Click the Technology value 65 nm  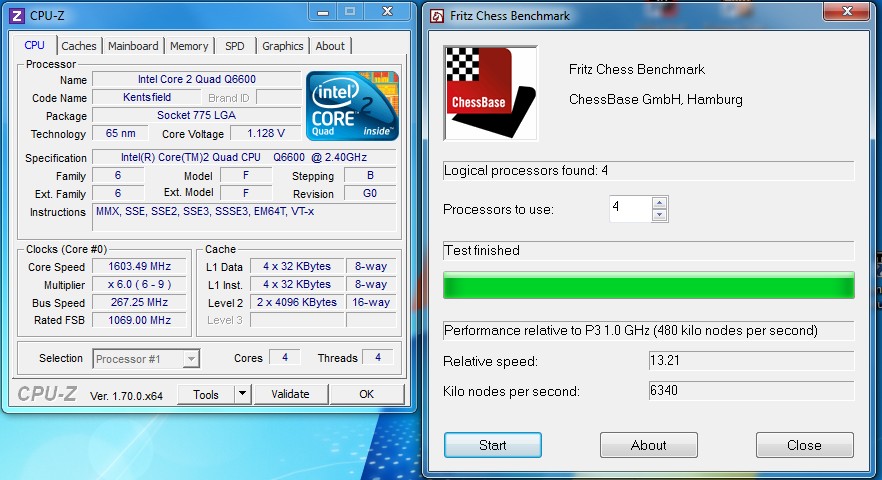(x=120, y=133)
